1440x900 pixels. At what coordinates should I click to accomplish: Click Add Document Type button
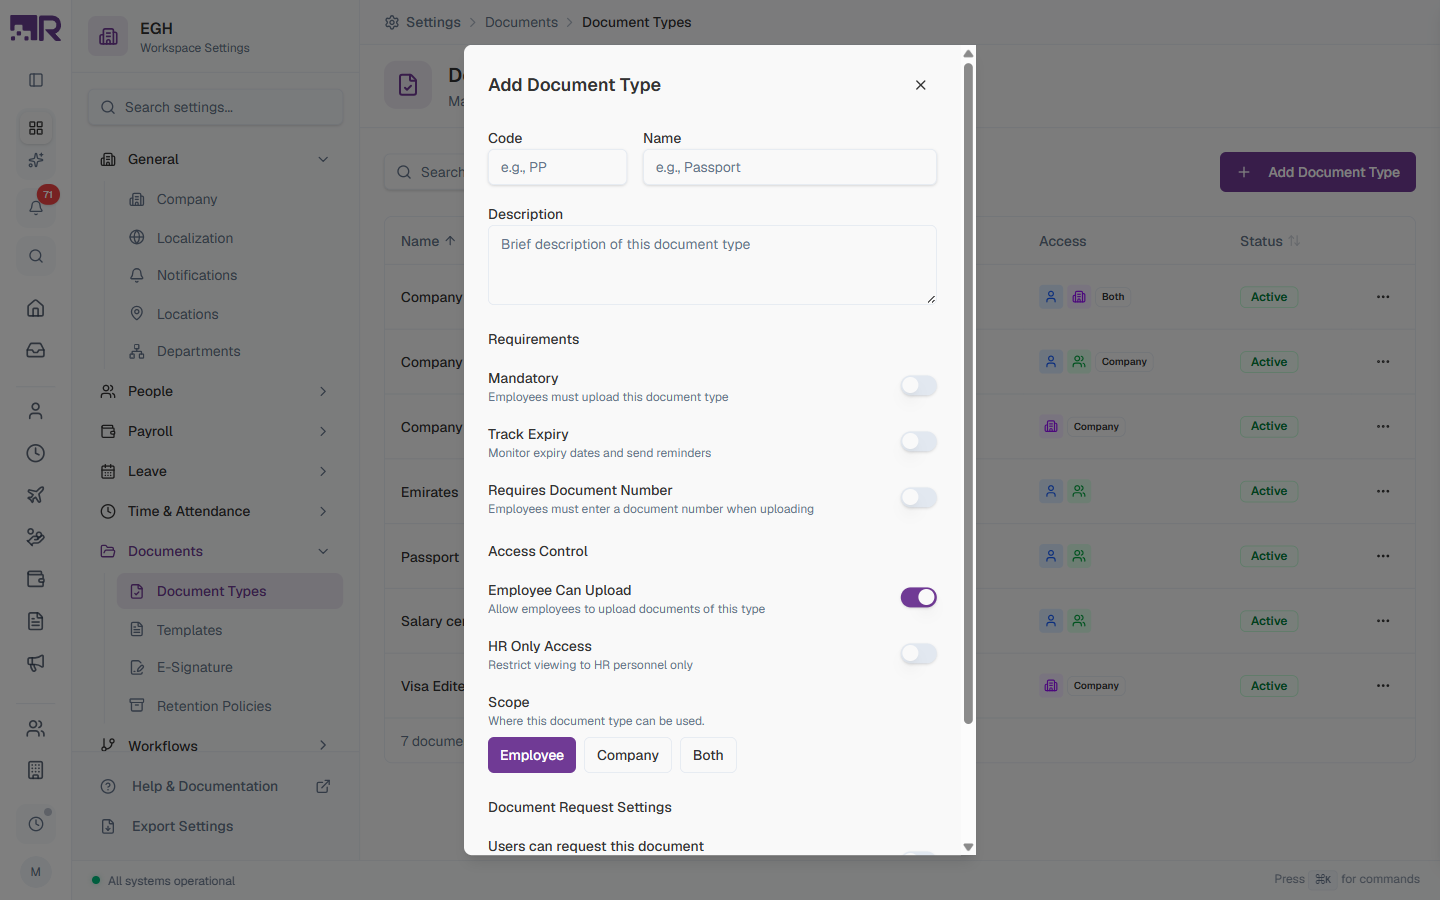[x=1318, y=172]
